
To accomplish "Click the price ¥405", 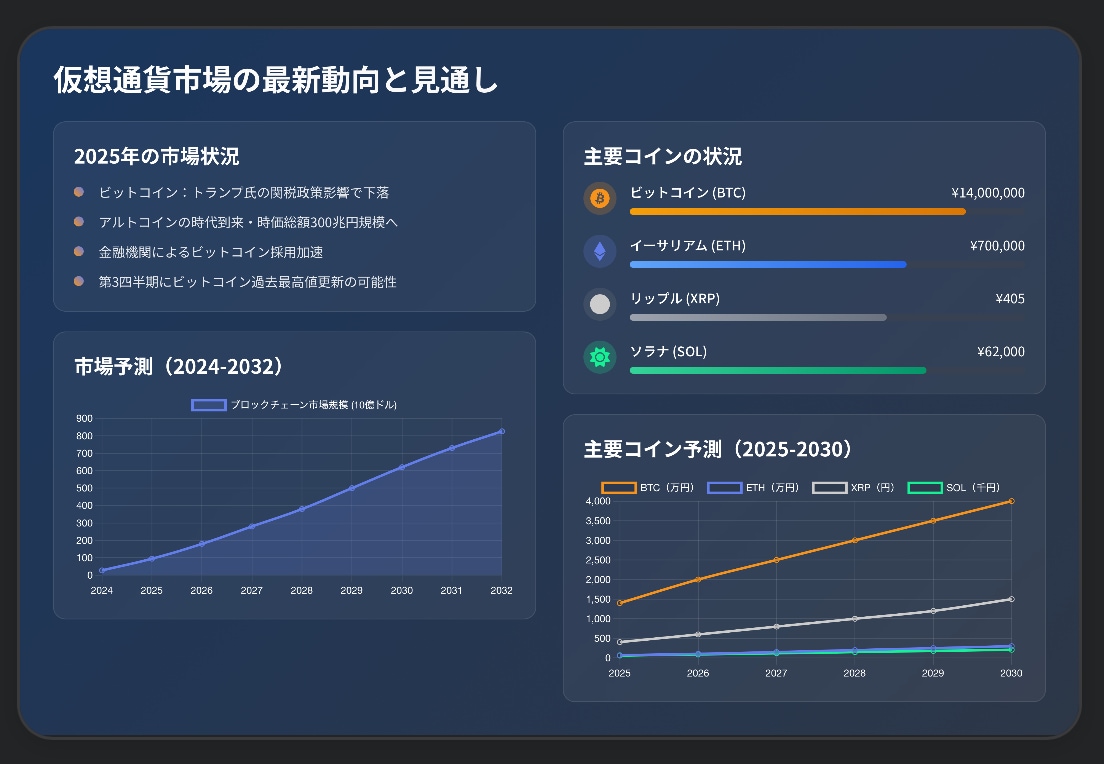I will pyautogui.click(x=1010, y=299).
